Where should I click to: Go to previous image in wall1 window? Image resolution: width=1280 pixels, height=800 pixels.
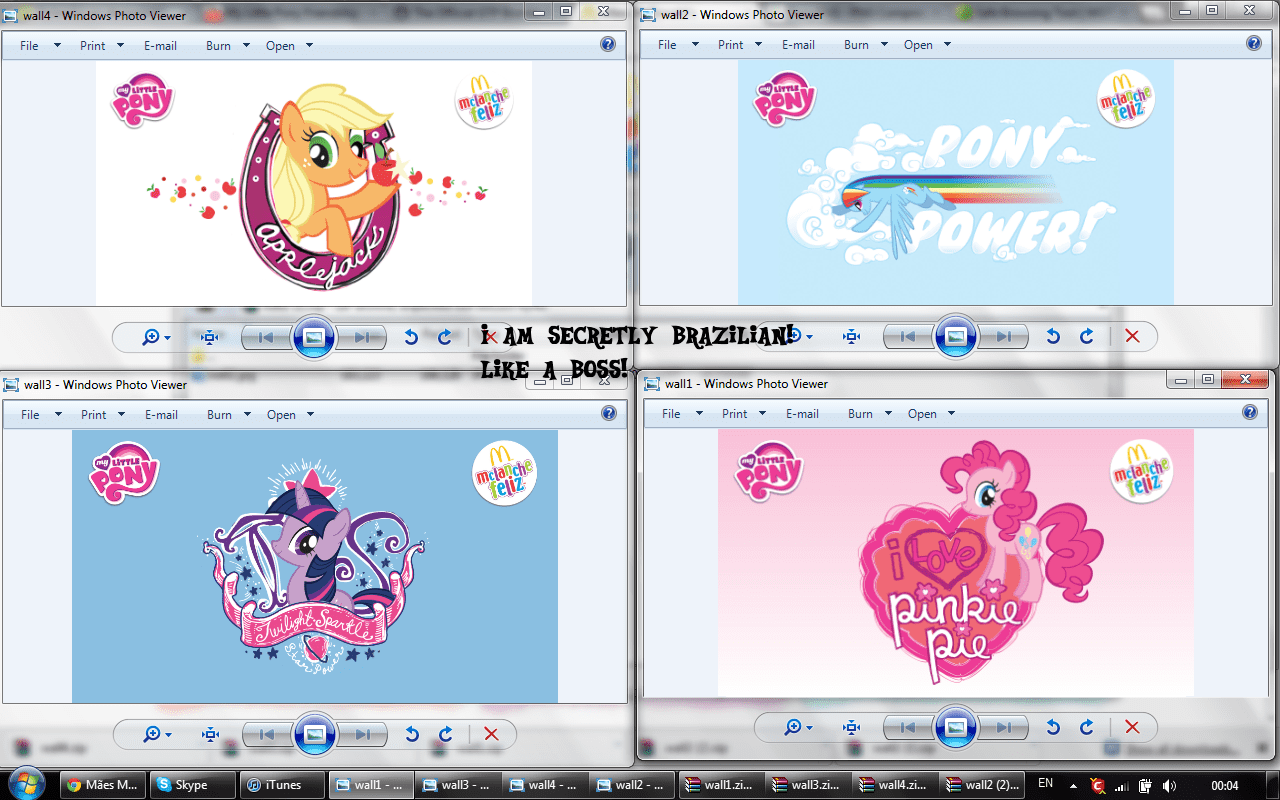tap(908, 727)
